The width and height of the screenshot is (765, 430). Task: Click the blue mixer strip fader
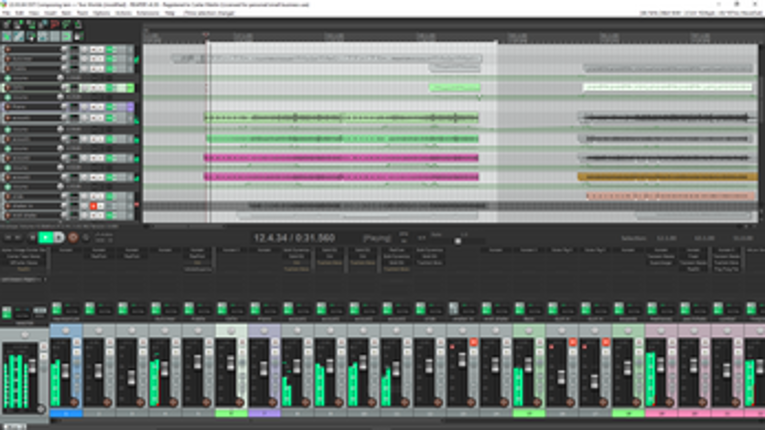[x=66, y=370]
